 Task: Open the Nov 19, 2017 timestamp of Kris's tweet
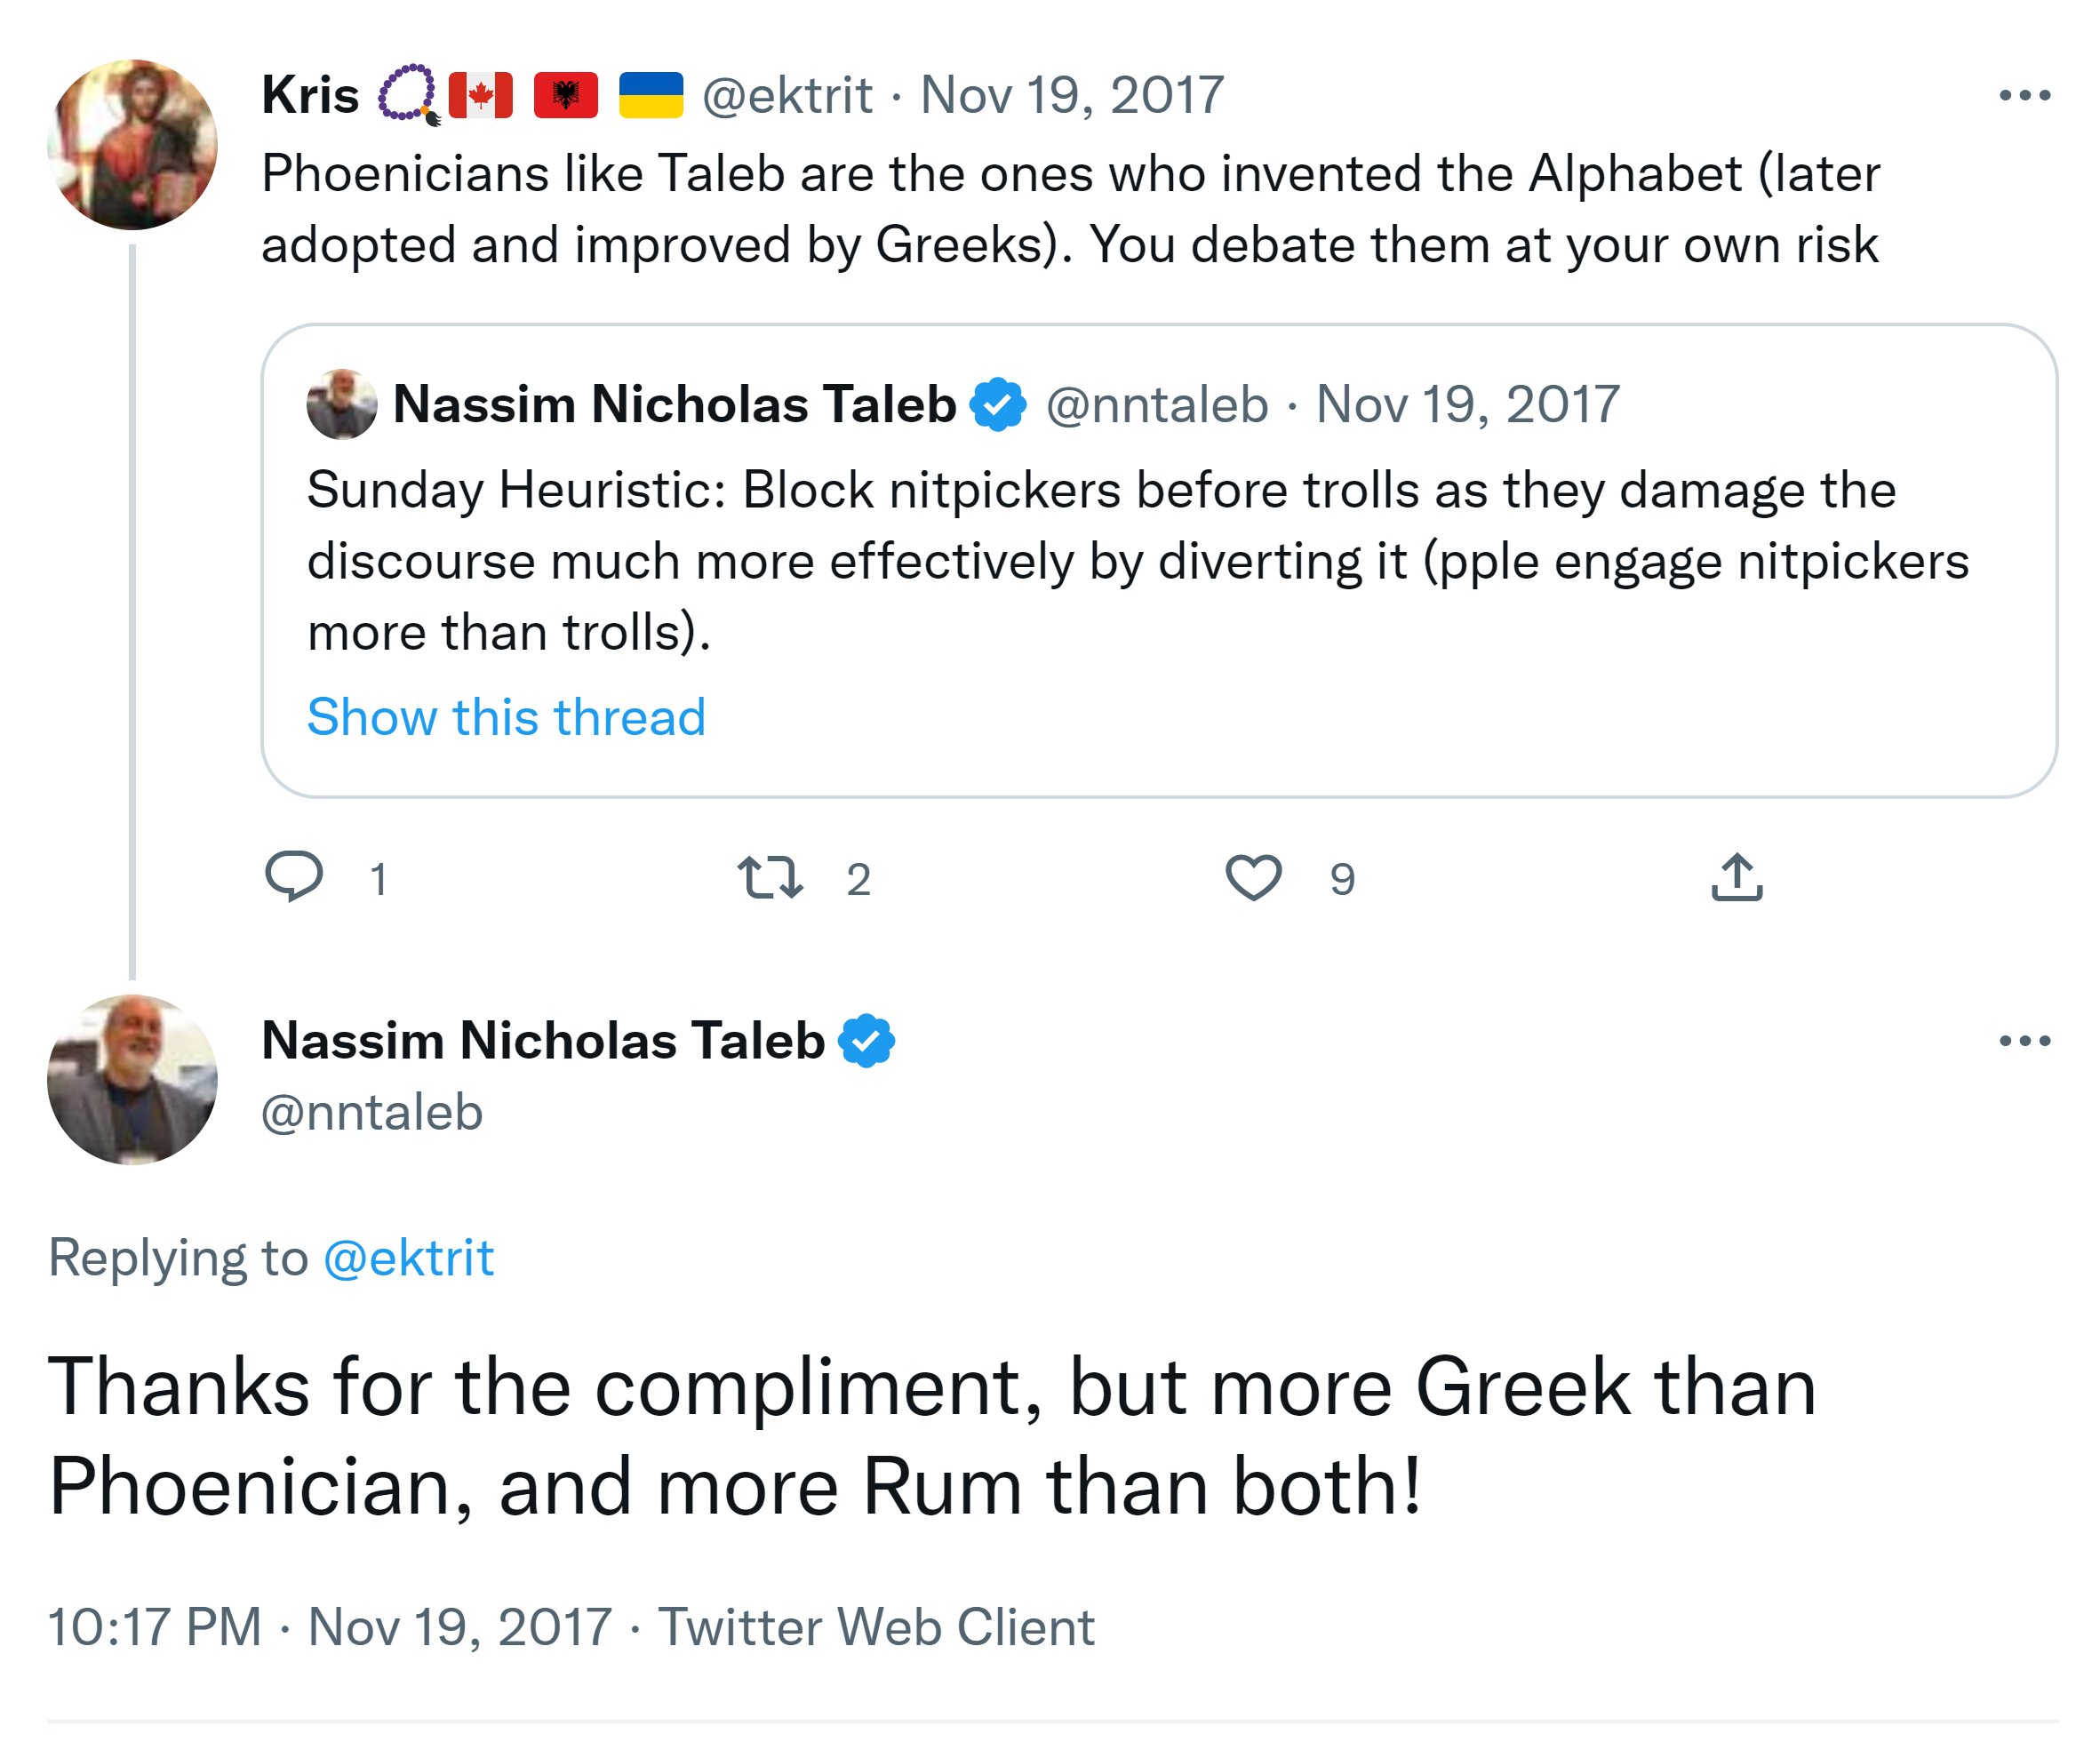click(1071, 96)
